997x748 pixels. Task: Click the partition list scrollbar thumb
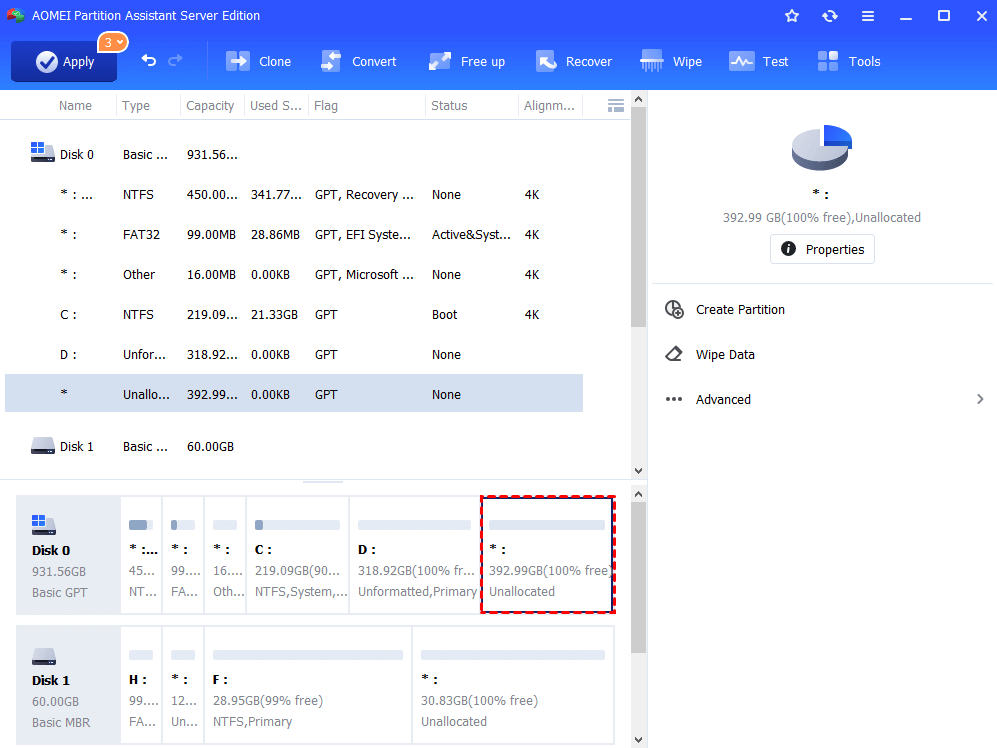[x=638, y=217]
